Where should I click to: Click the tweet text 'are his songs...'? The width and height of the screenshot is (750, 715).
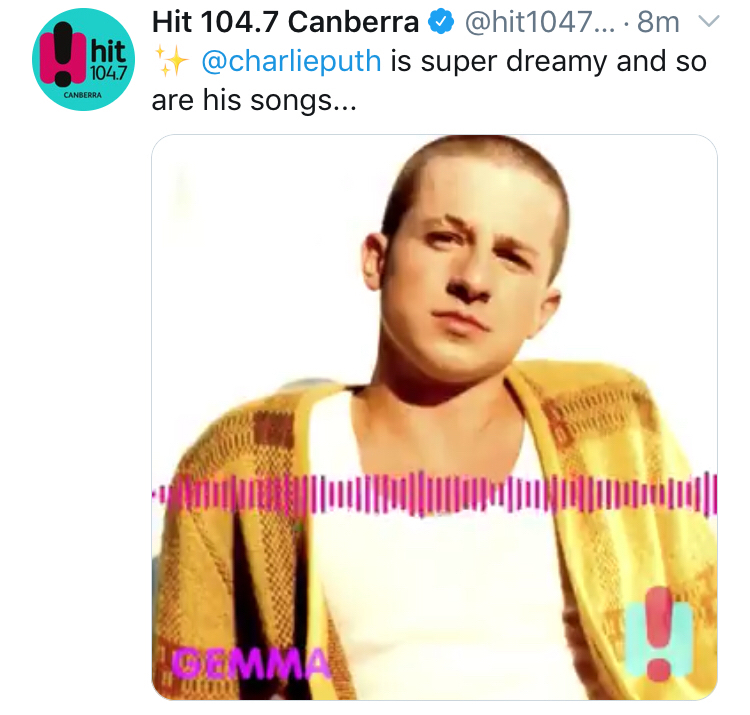coord(254,100)
